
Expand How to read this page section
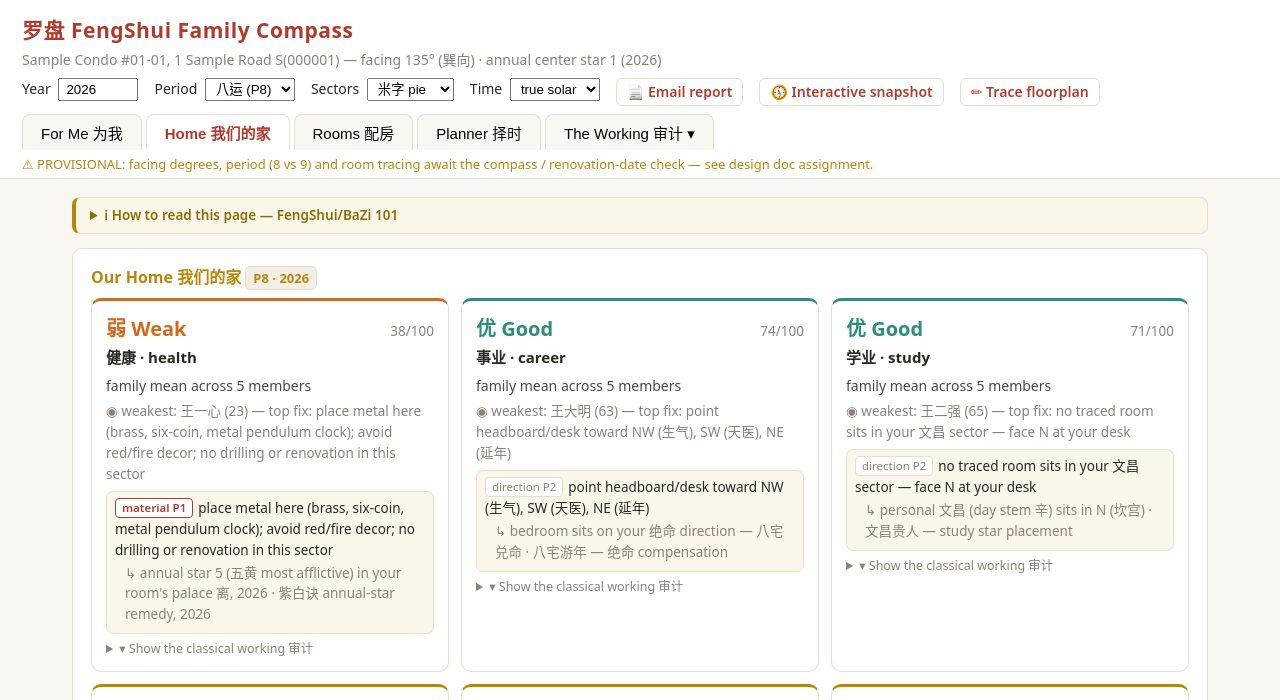pyautogui.click(x=640, y=215)
